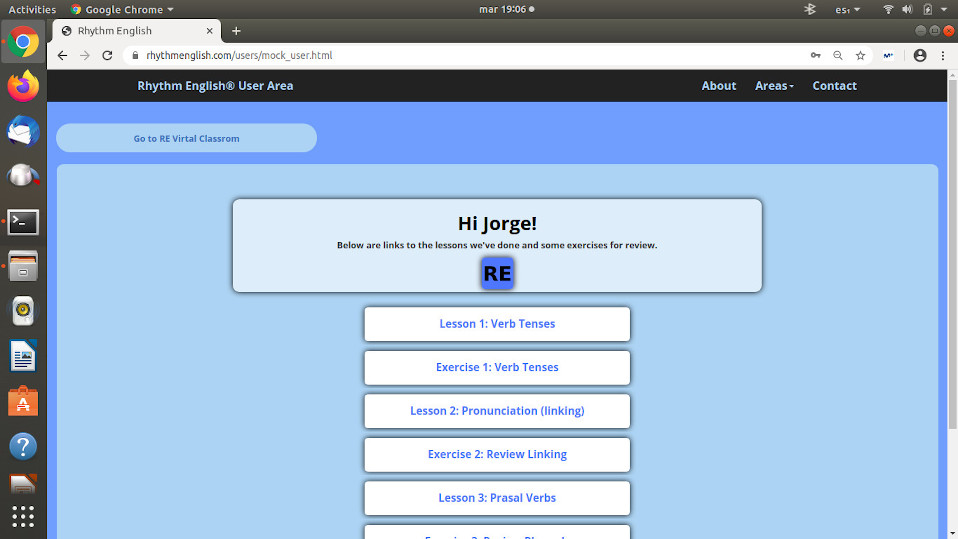Open Lesson 1: Verb Tenses link
Screen dimensions: 958x539
497,324
